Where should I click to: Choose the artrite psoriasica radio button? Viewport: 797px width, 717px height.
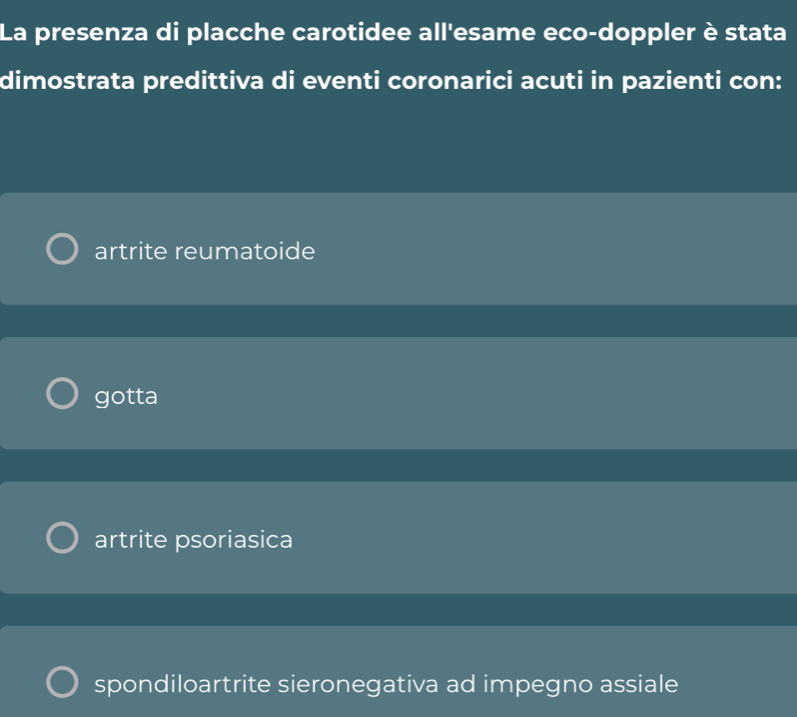coord(61,539)
